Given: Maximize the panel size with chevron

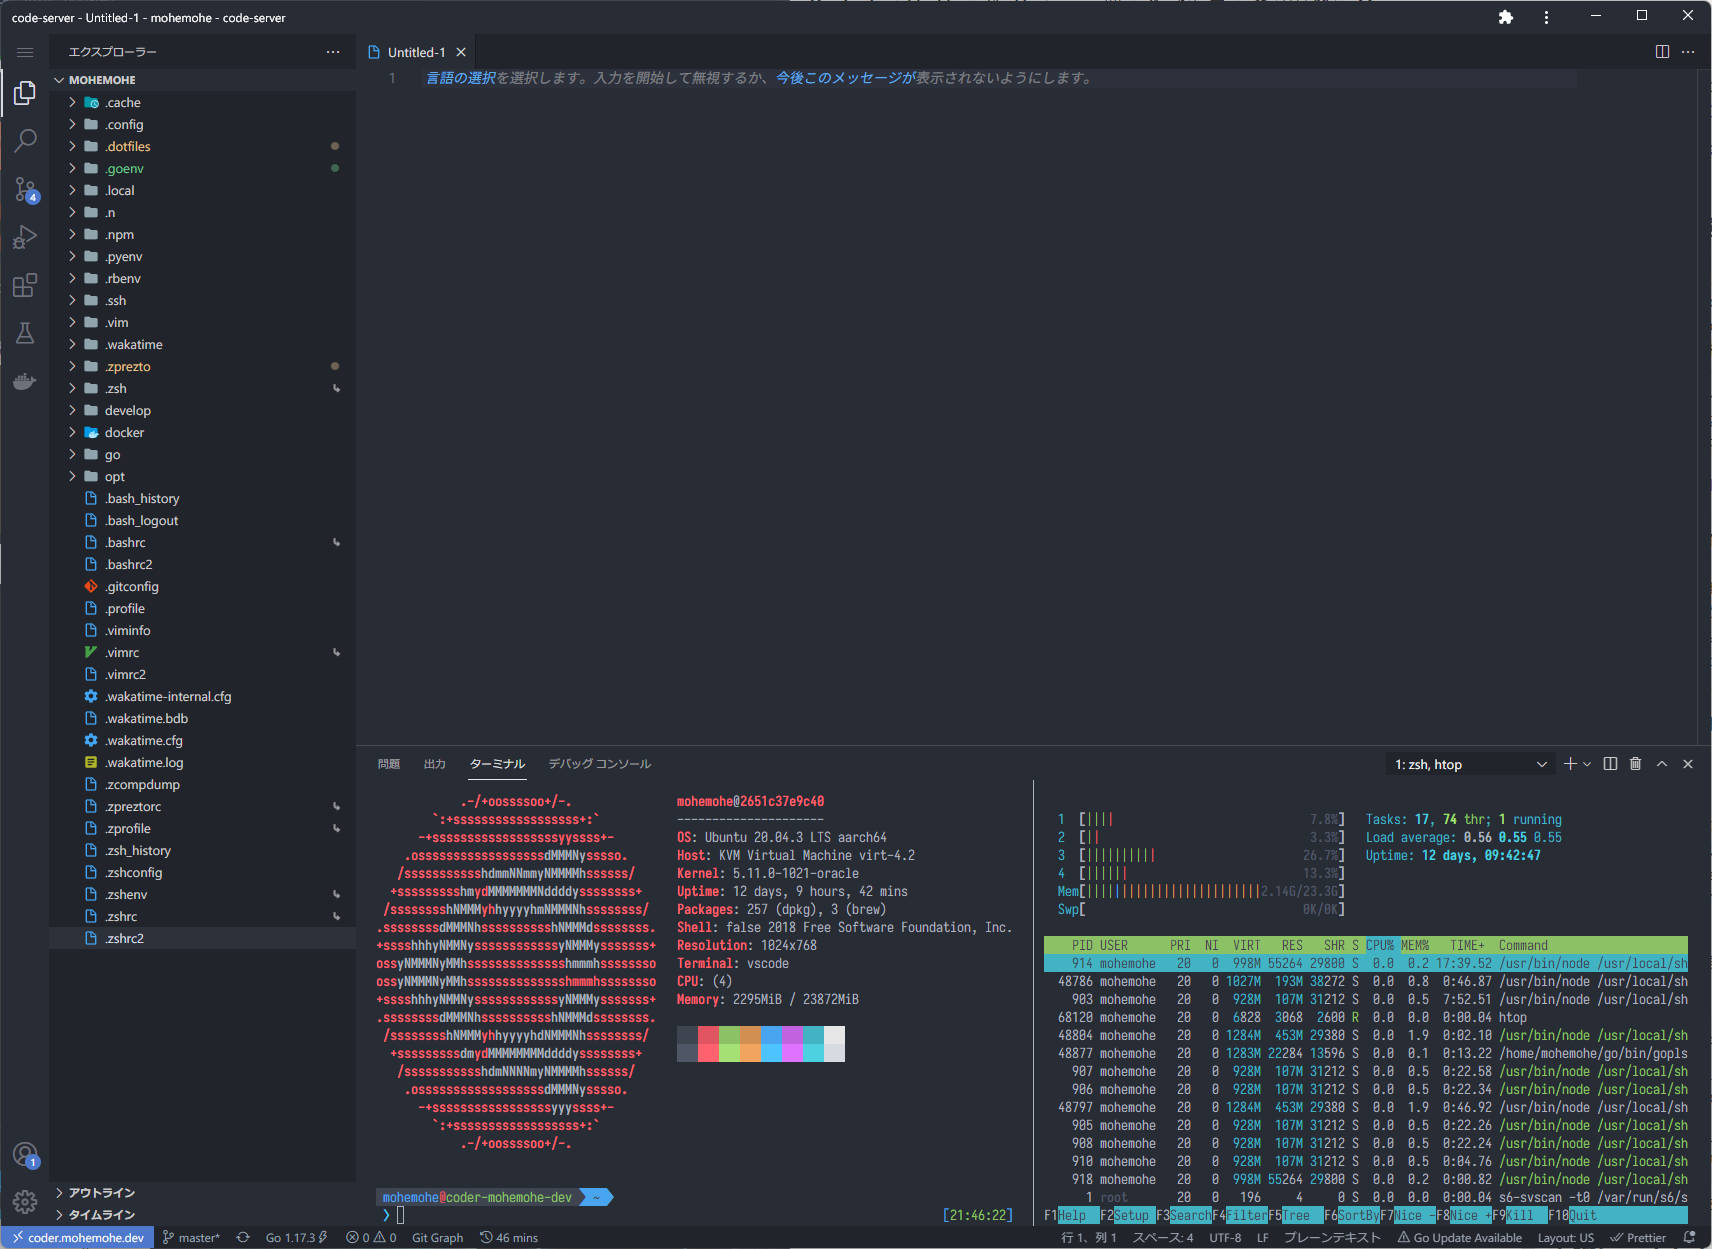Looking at the screenshot, I should [1662, 764].
